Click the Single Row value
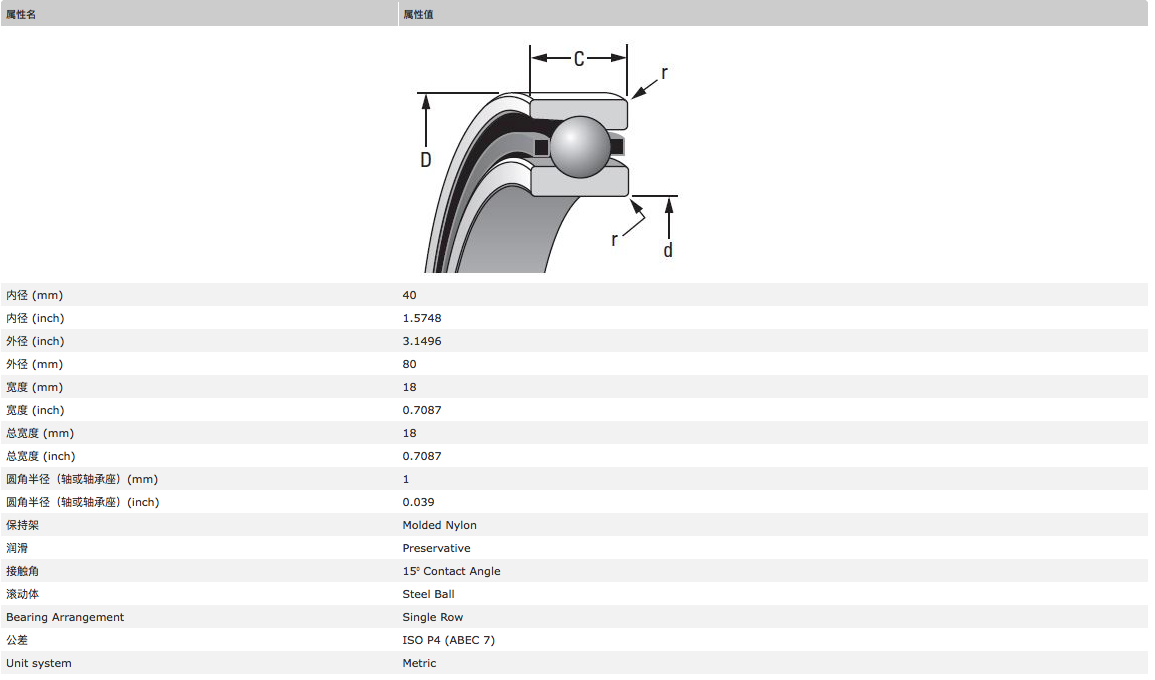This screenshot has height=680, width=1155. click(433, 617)
